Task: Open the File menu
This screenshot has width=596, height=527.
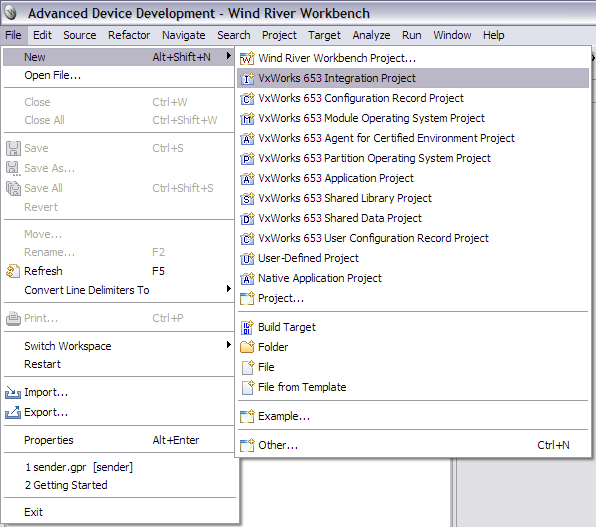Action: [13, 35]
